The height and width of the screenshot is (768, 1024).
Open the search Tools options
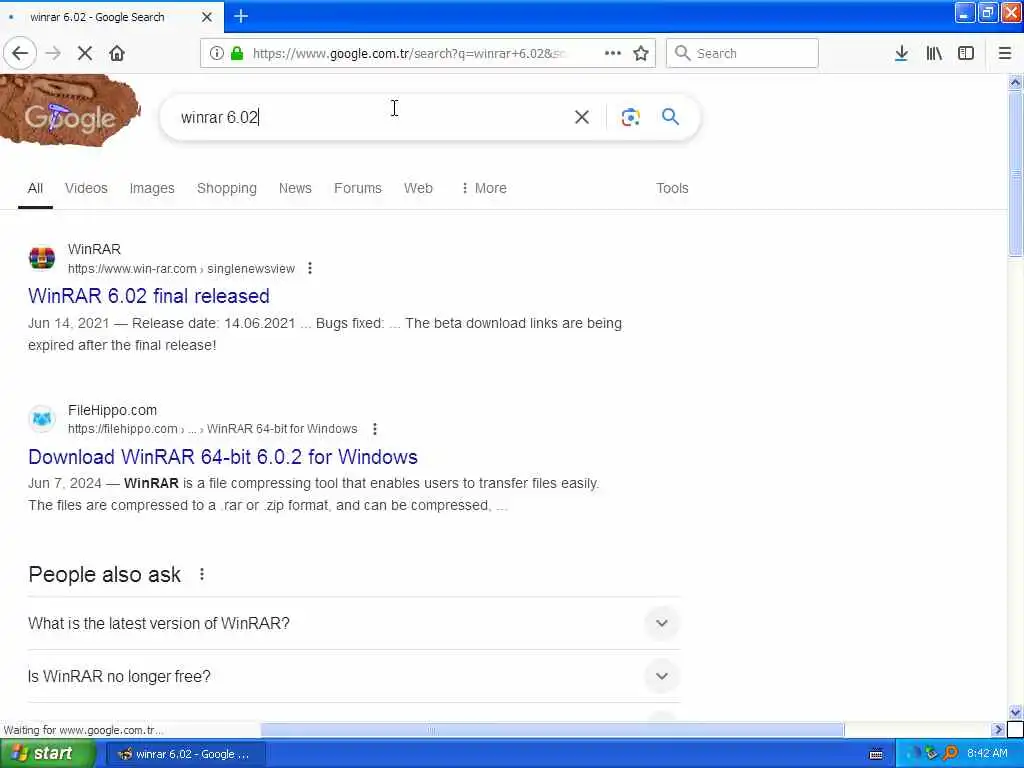click(x=672, y=188)
